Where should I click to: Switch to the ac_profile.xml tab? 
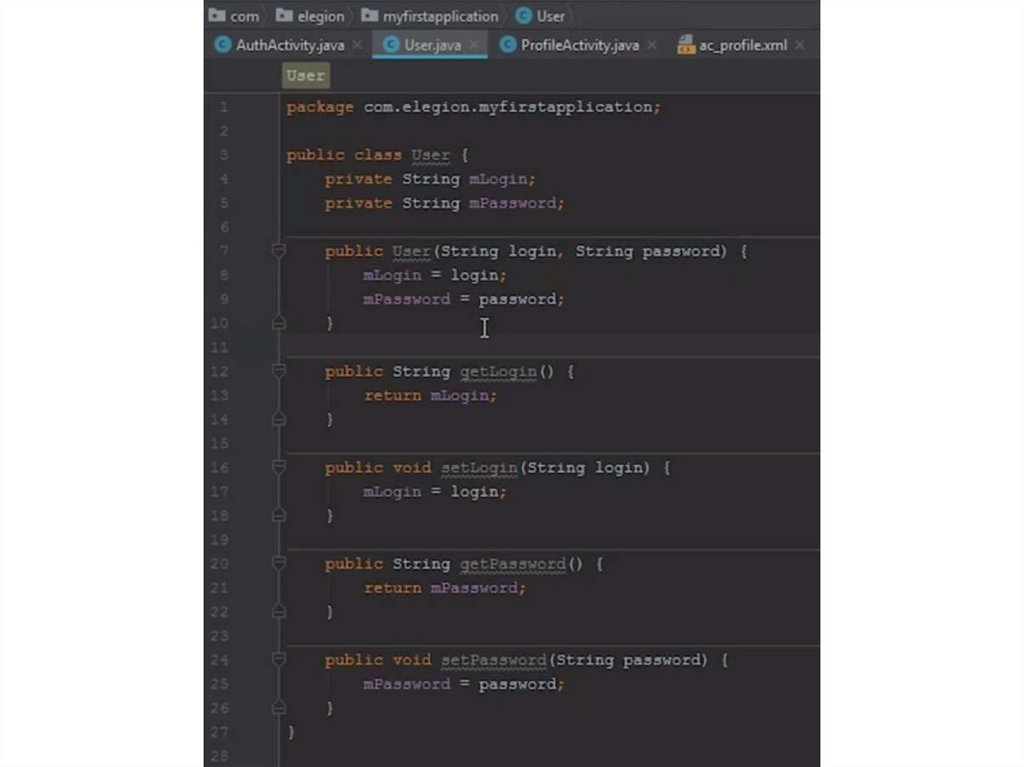click(x=743, y=45)
